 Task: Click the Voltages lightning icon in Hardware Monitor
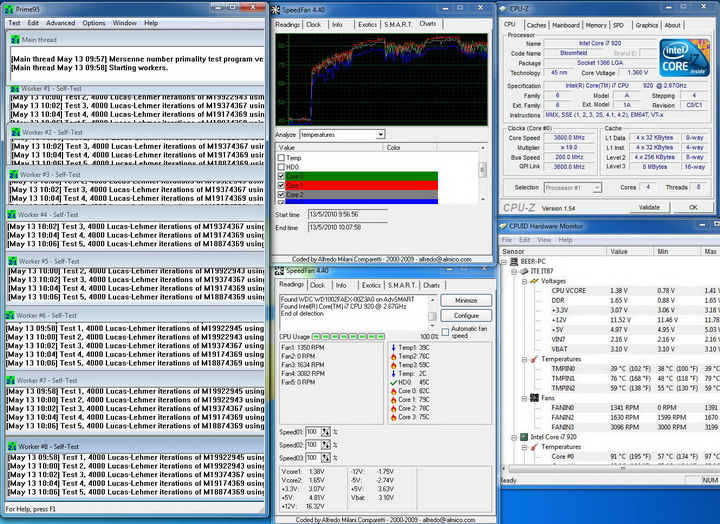[x=532, y=281]
